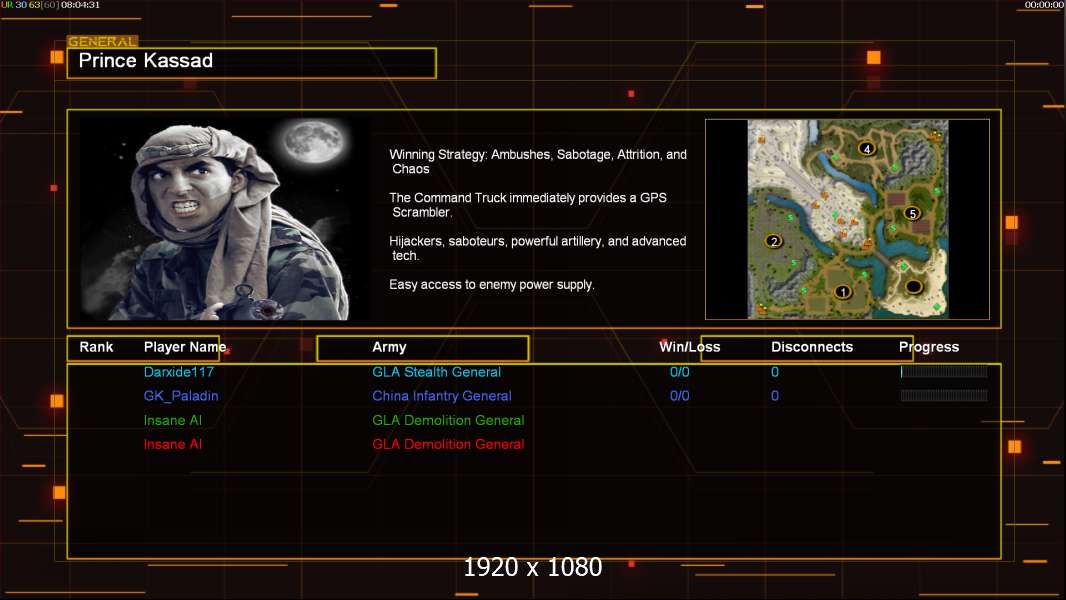Click the red GLA Demolition General entry
The height and width of the screenshot is (600, 1066).
point(448,444)
